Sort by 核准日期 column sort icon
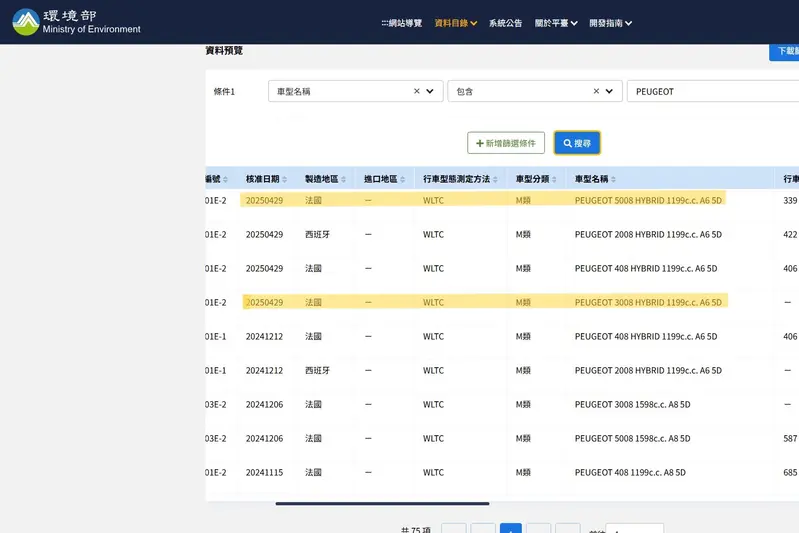 (x=284, y=179)
